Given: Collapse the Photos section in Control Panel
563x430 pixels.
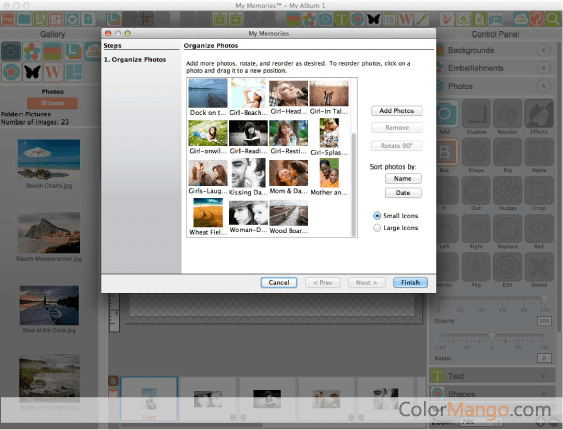Looking at the screenshot, I should (x=544, y=86).
